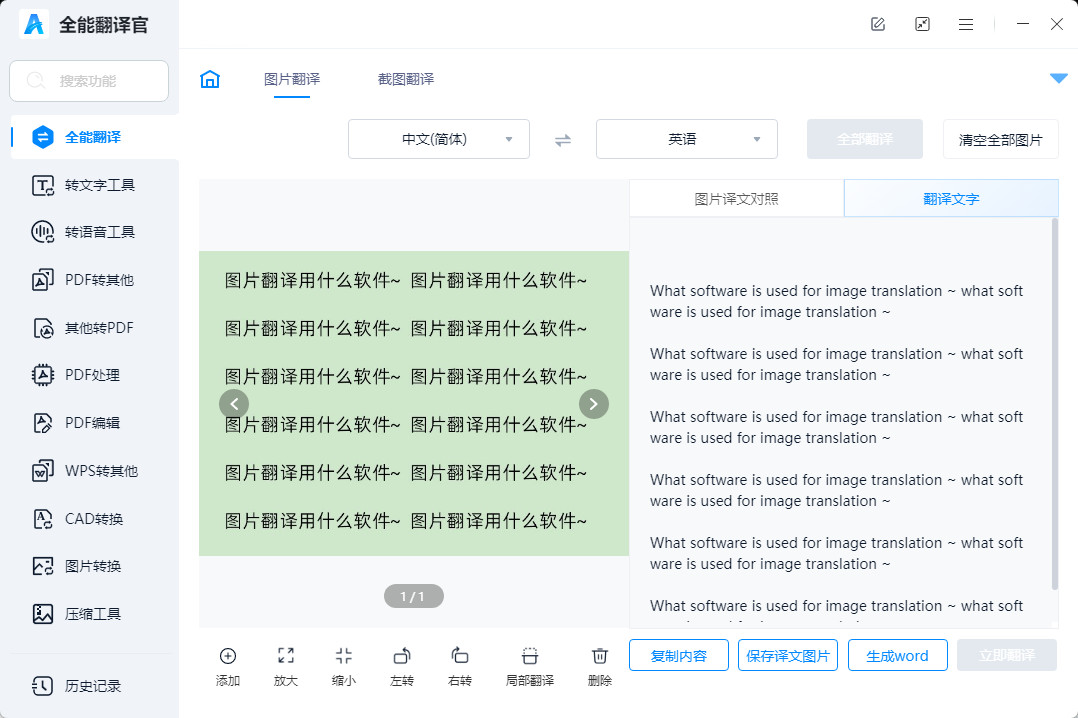The image size is (1078, 718).
Task: Select the 图片译文对照 tab
Action: (736, 199)
